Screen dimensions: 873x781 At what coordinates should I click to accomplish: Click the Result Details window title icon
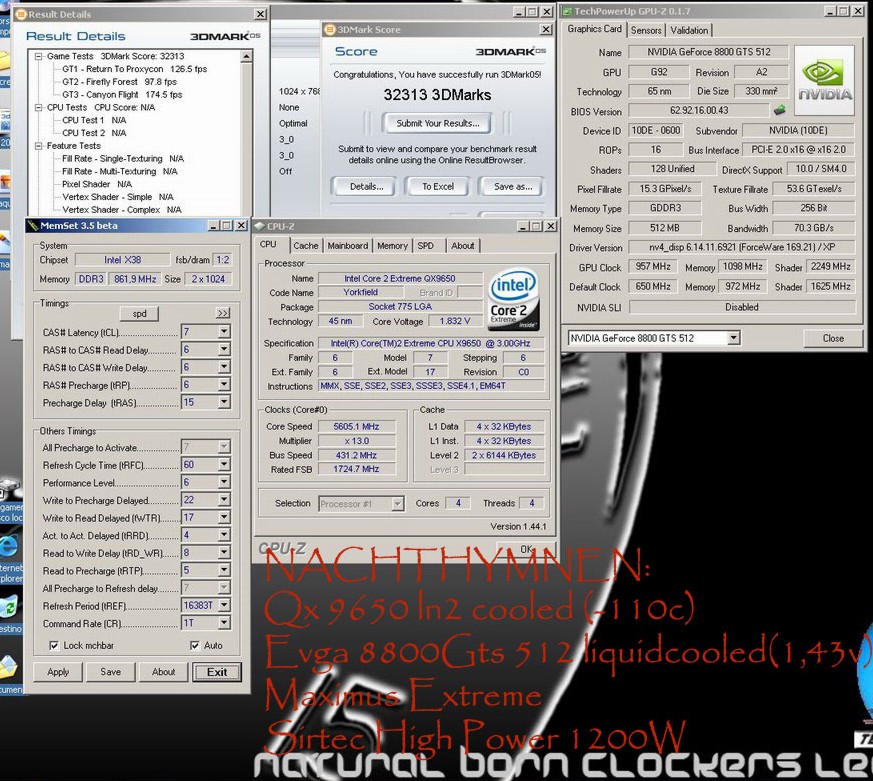tap(22, 14)
